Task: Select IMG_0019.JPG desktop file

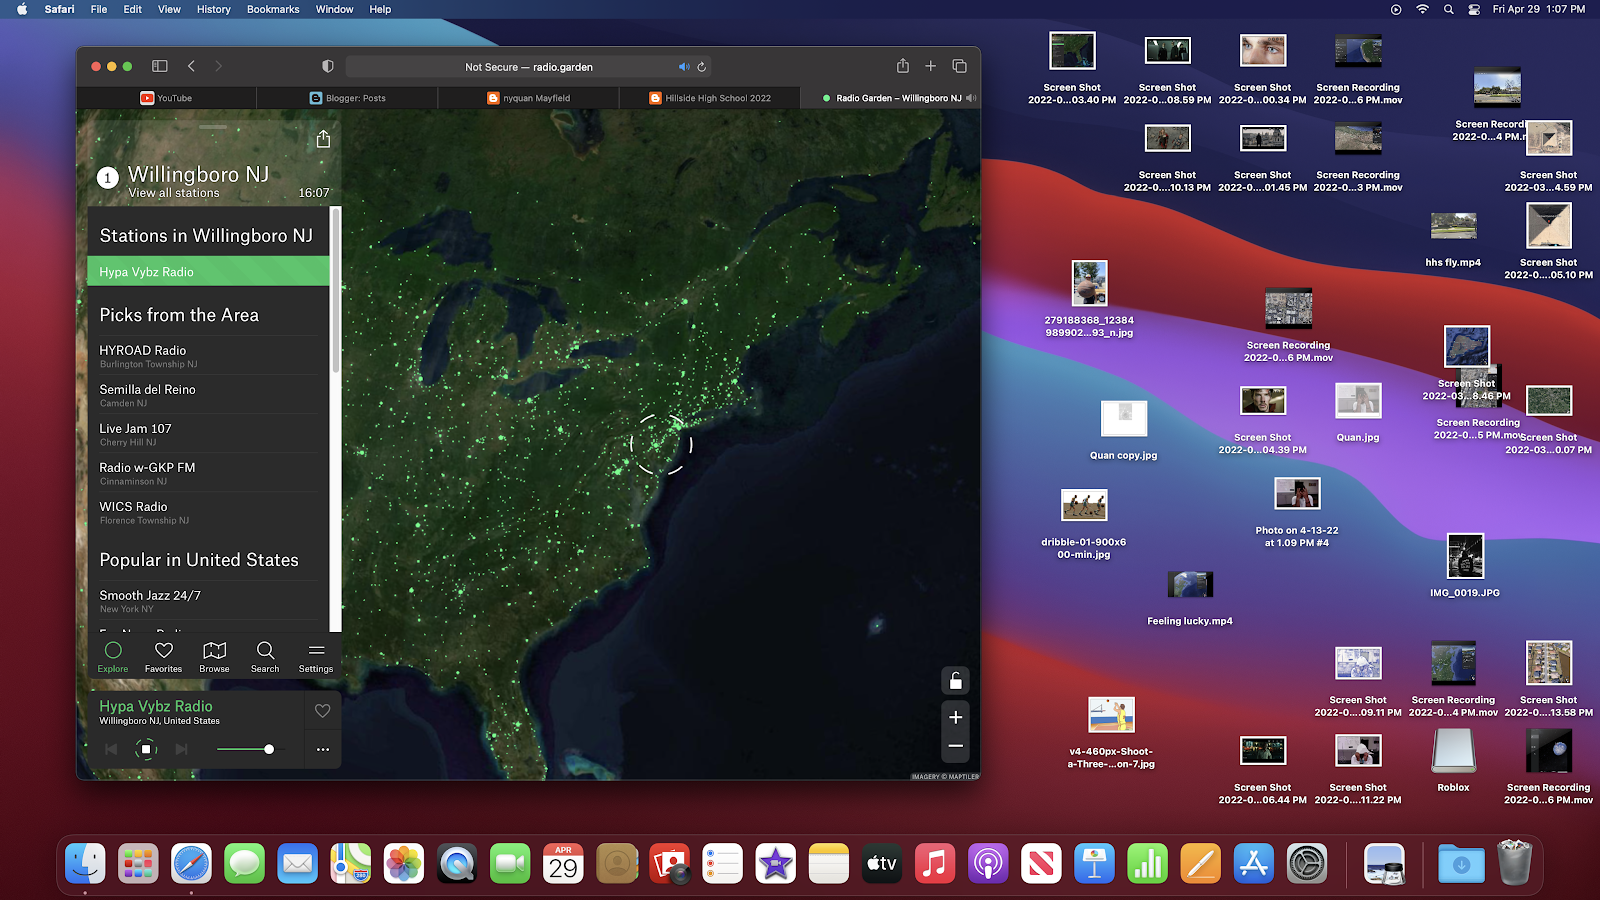Action: point(1465,565)
